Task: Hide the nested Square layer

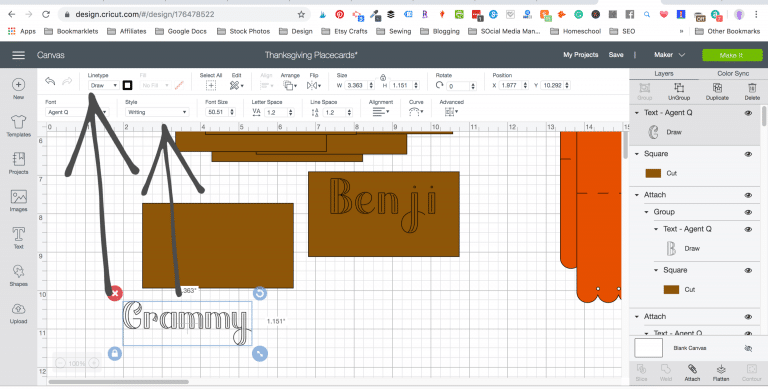Action: (x=748, y=270)
